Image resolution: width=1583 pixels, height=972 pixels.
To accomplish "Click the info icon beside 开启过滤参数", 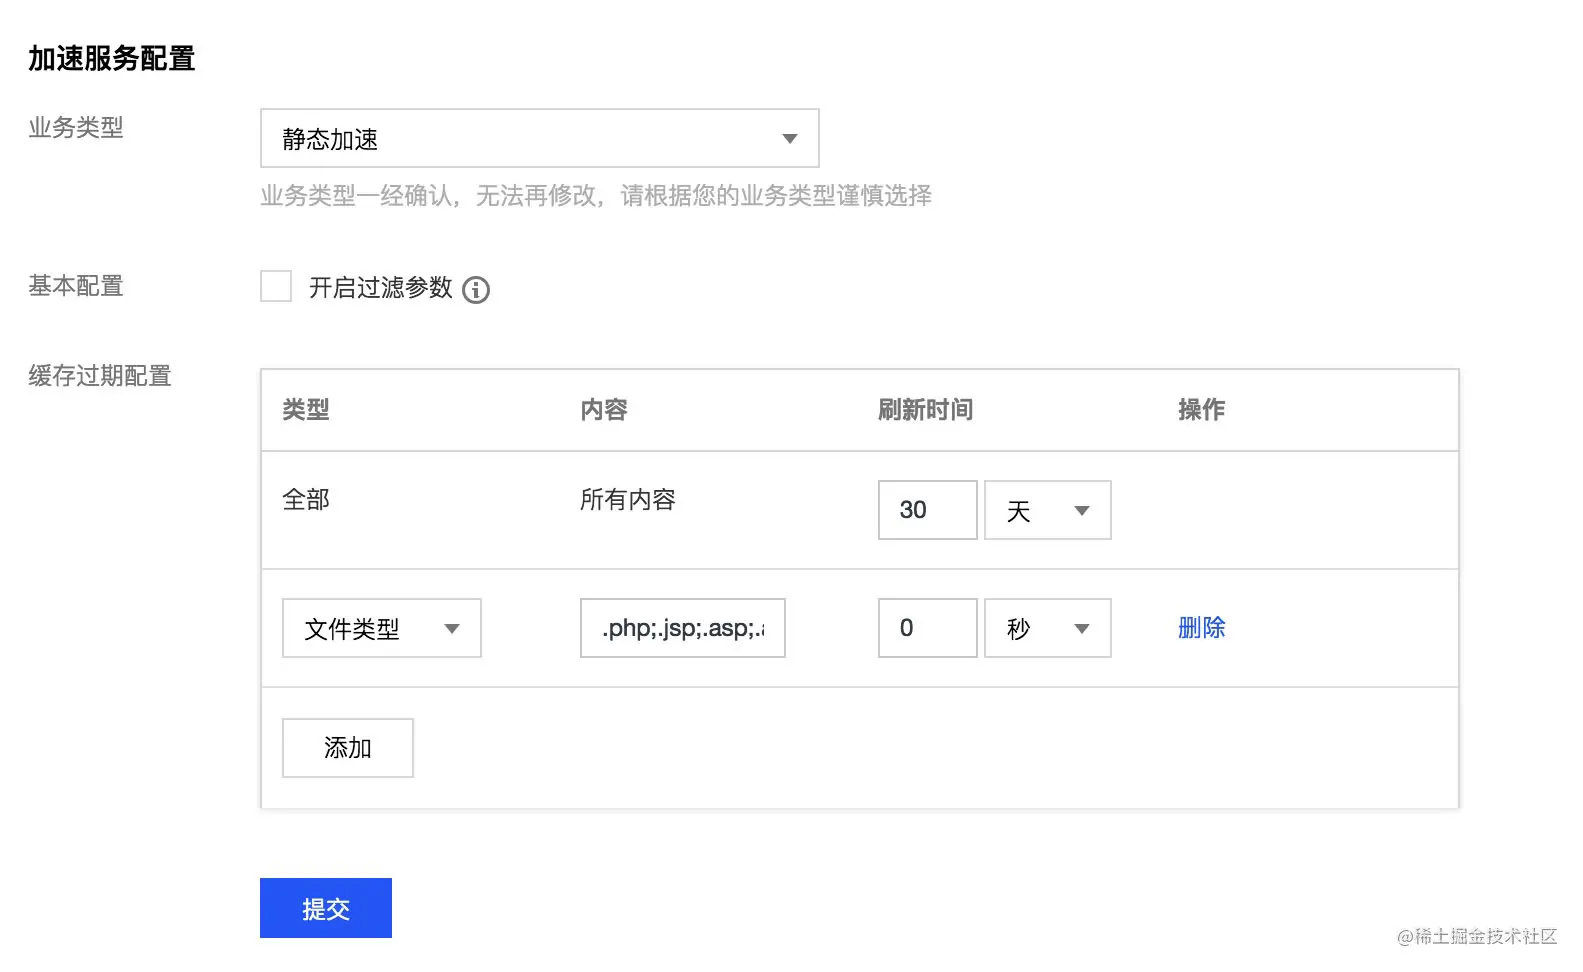I will click(476, 290).
